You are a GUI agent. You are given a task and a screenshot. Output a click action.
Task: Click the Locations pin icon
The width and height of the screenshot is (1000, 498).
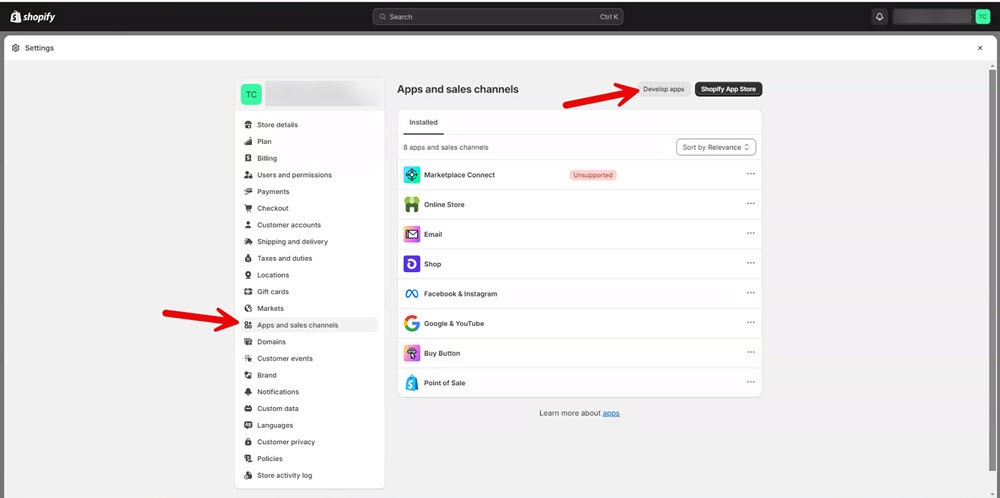click(x=249, y=275)
